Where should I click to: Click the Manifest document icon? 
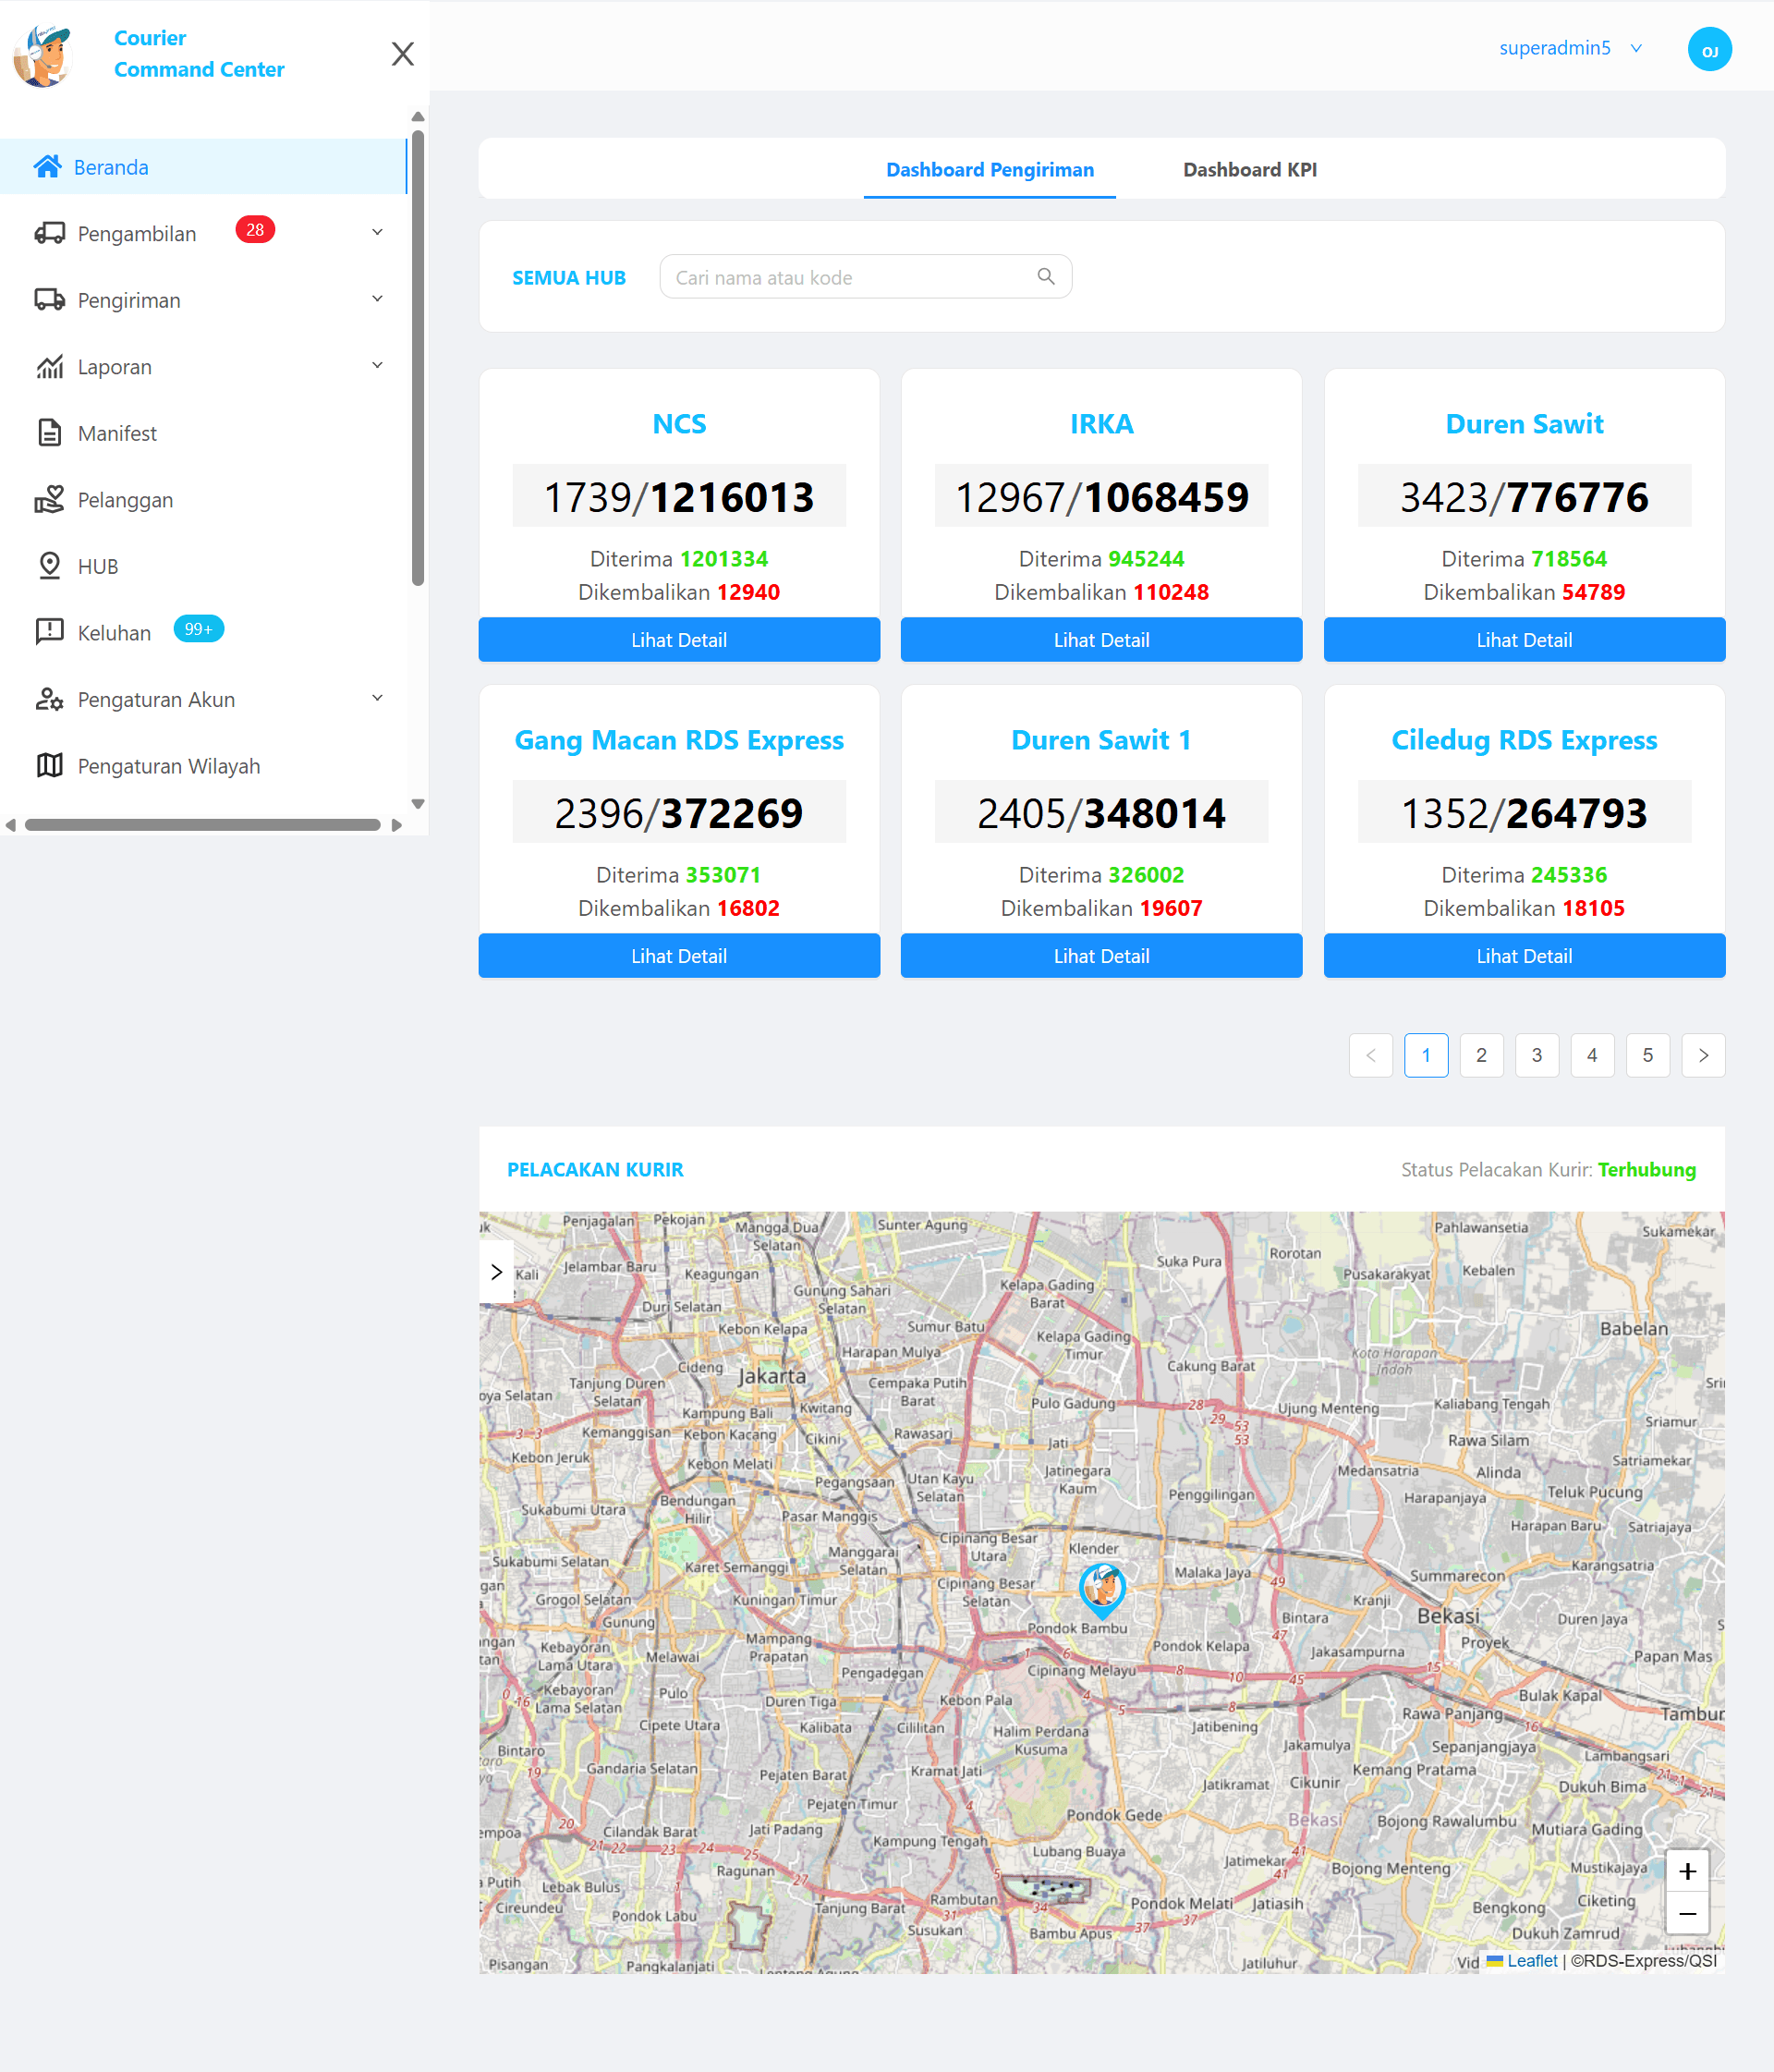[x=49, y=433]
